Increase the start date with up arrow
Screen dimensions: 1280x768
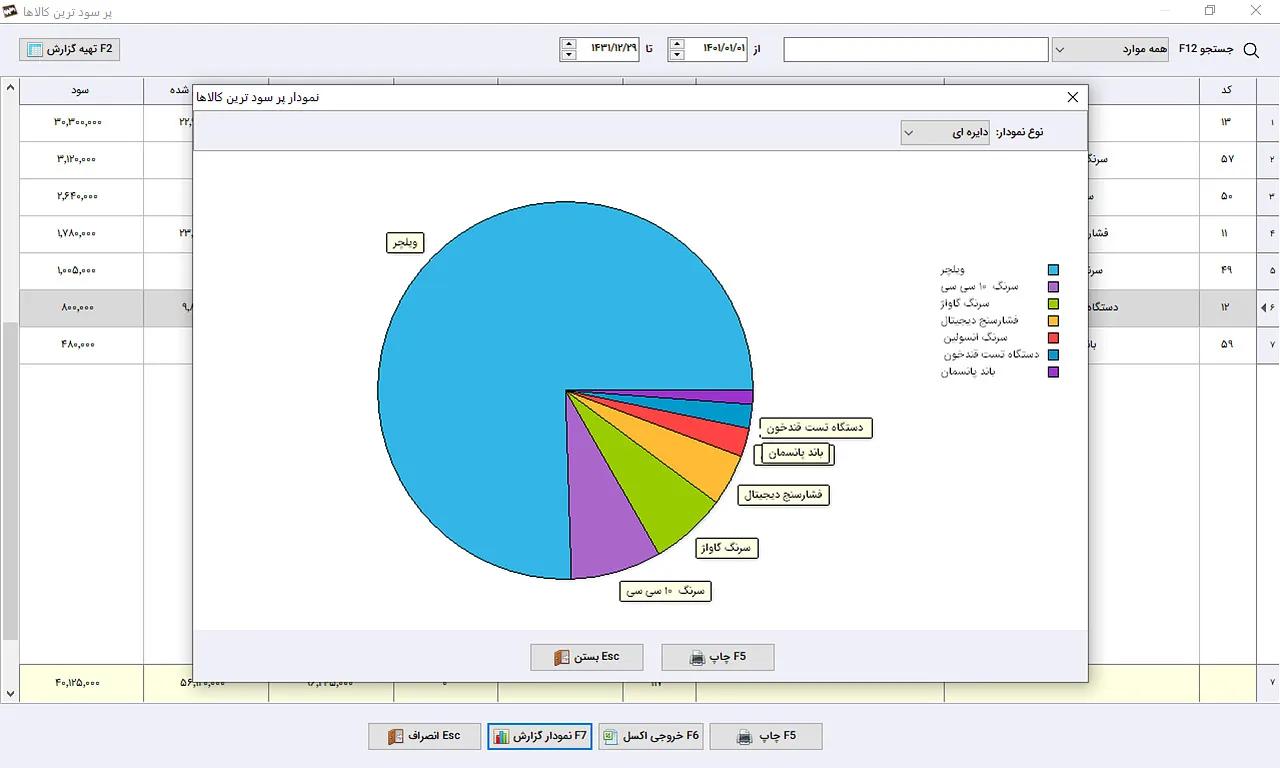677,43
